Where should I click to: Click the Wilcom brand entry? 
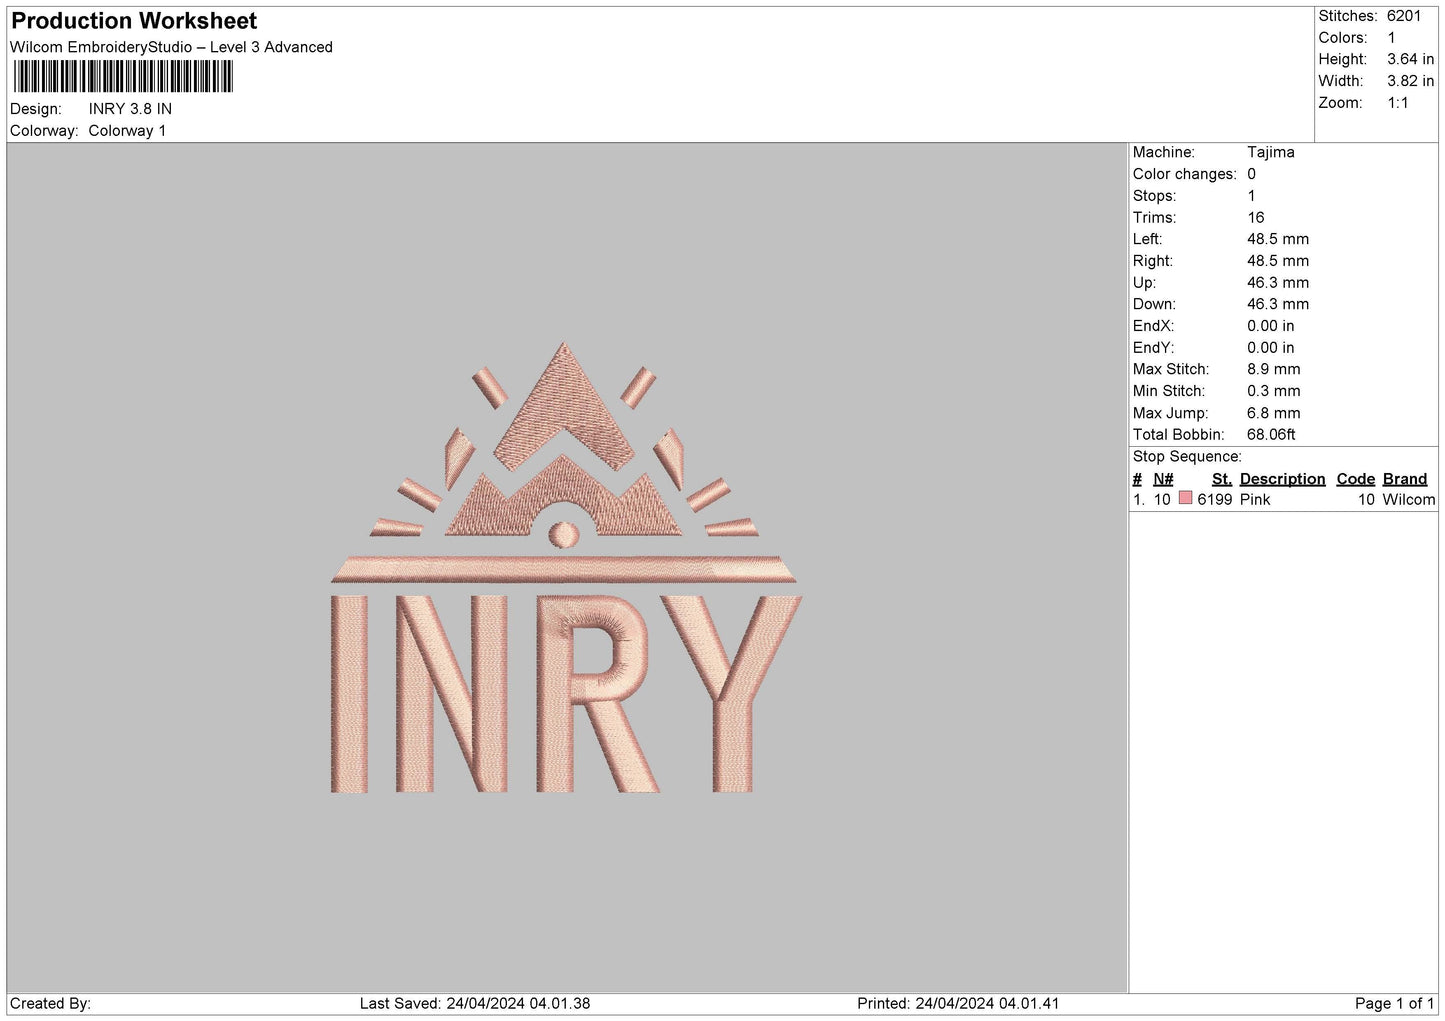click(x=1408, y=499)
